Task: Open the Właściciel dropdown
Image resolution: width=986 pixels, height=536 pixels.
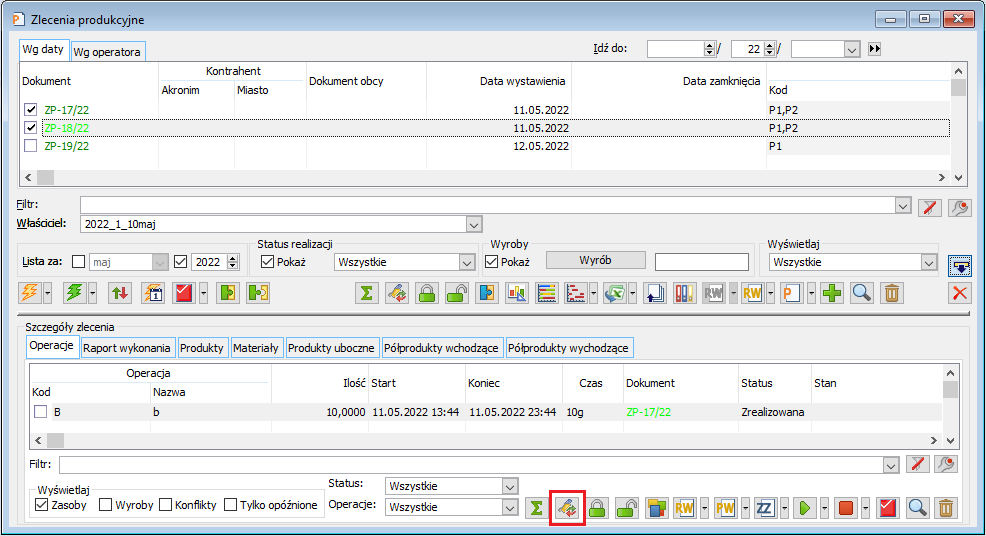Action: 474,225
